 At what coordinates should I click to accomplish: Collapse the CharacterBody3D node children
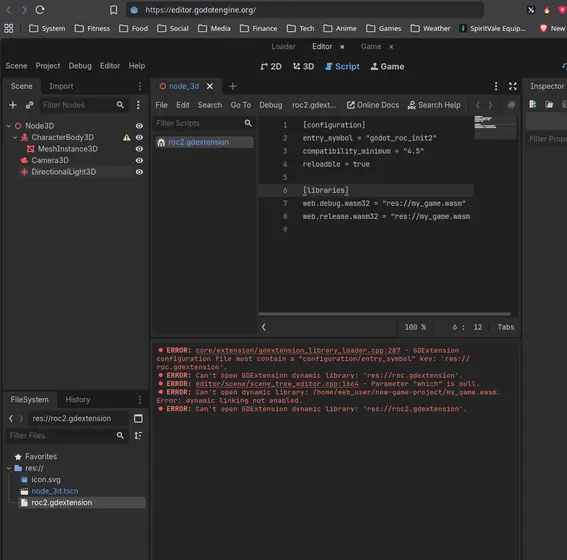click(15, 137)
